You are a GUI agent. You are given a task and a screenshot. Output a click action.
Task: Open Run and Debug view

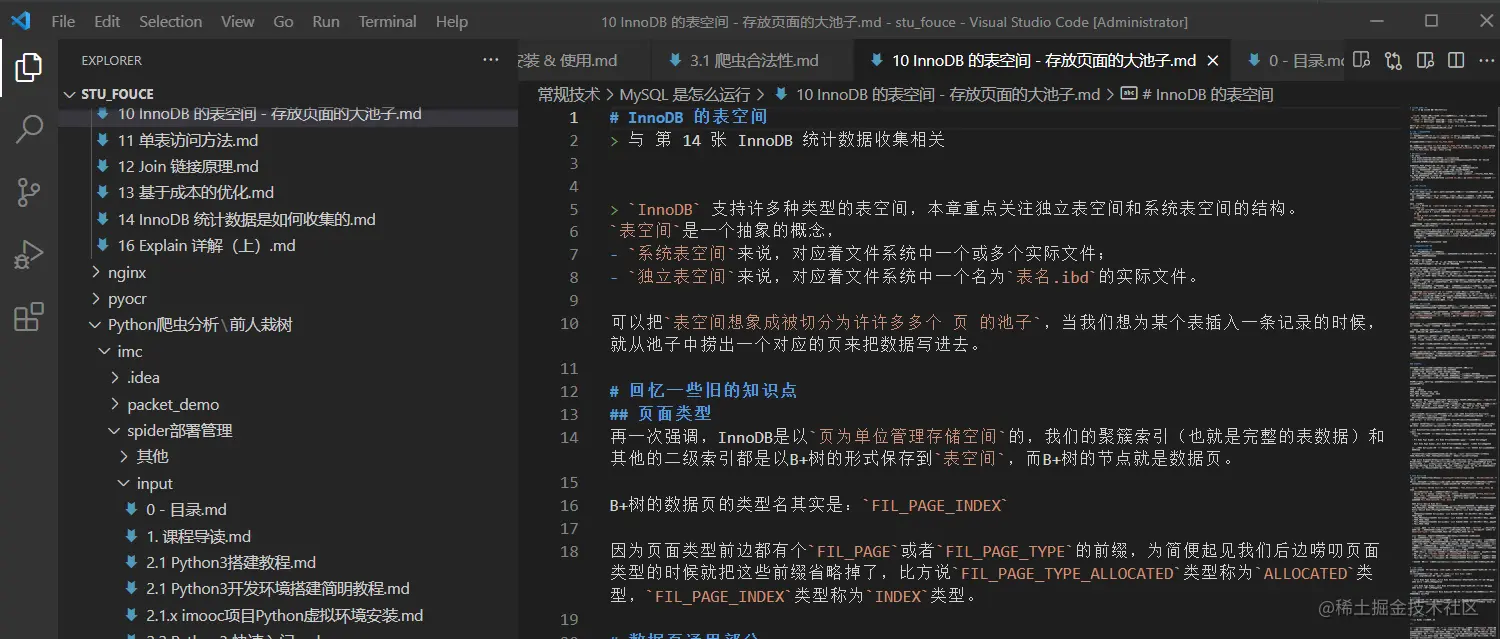(28, 253)
